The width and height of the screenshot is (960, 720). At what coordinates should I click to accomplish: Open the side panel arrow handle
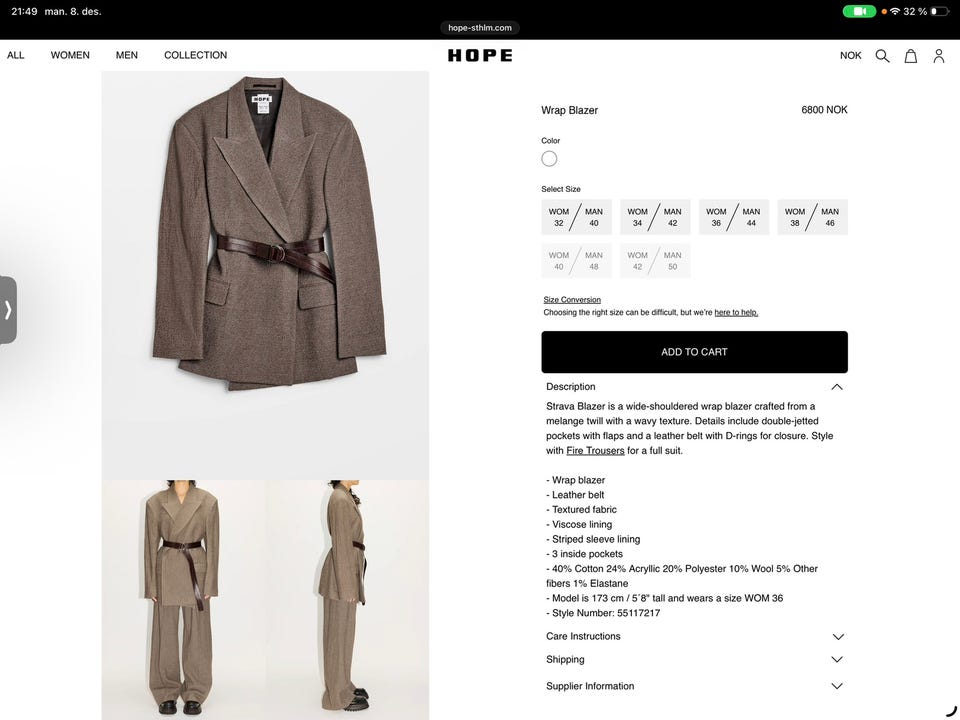pyautogui.click(x=8, y=310)
